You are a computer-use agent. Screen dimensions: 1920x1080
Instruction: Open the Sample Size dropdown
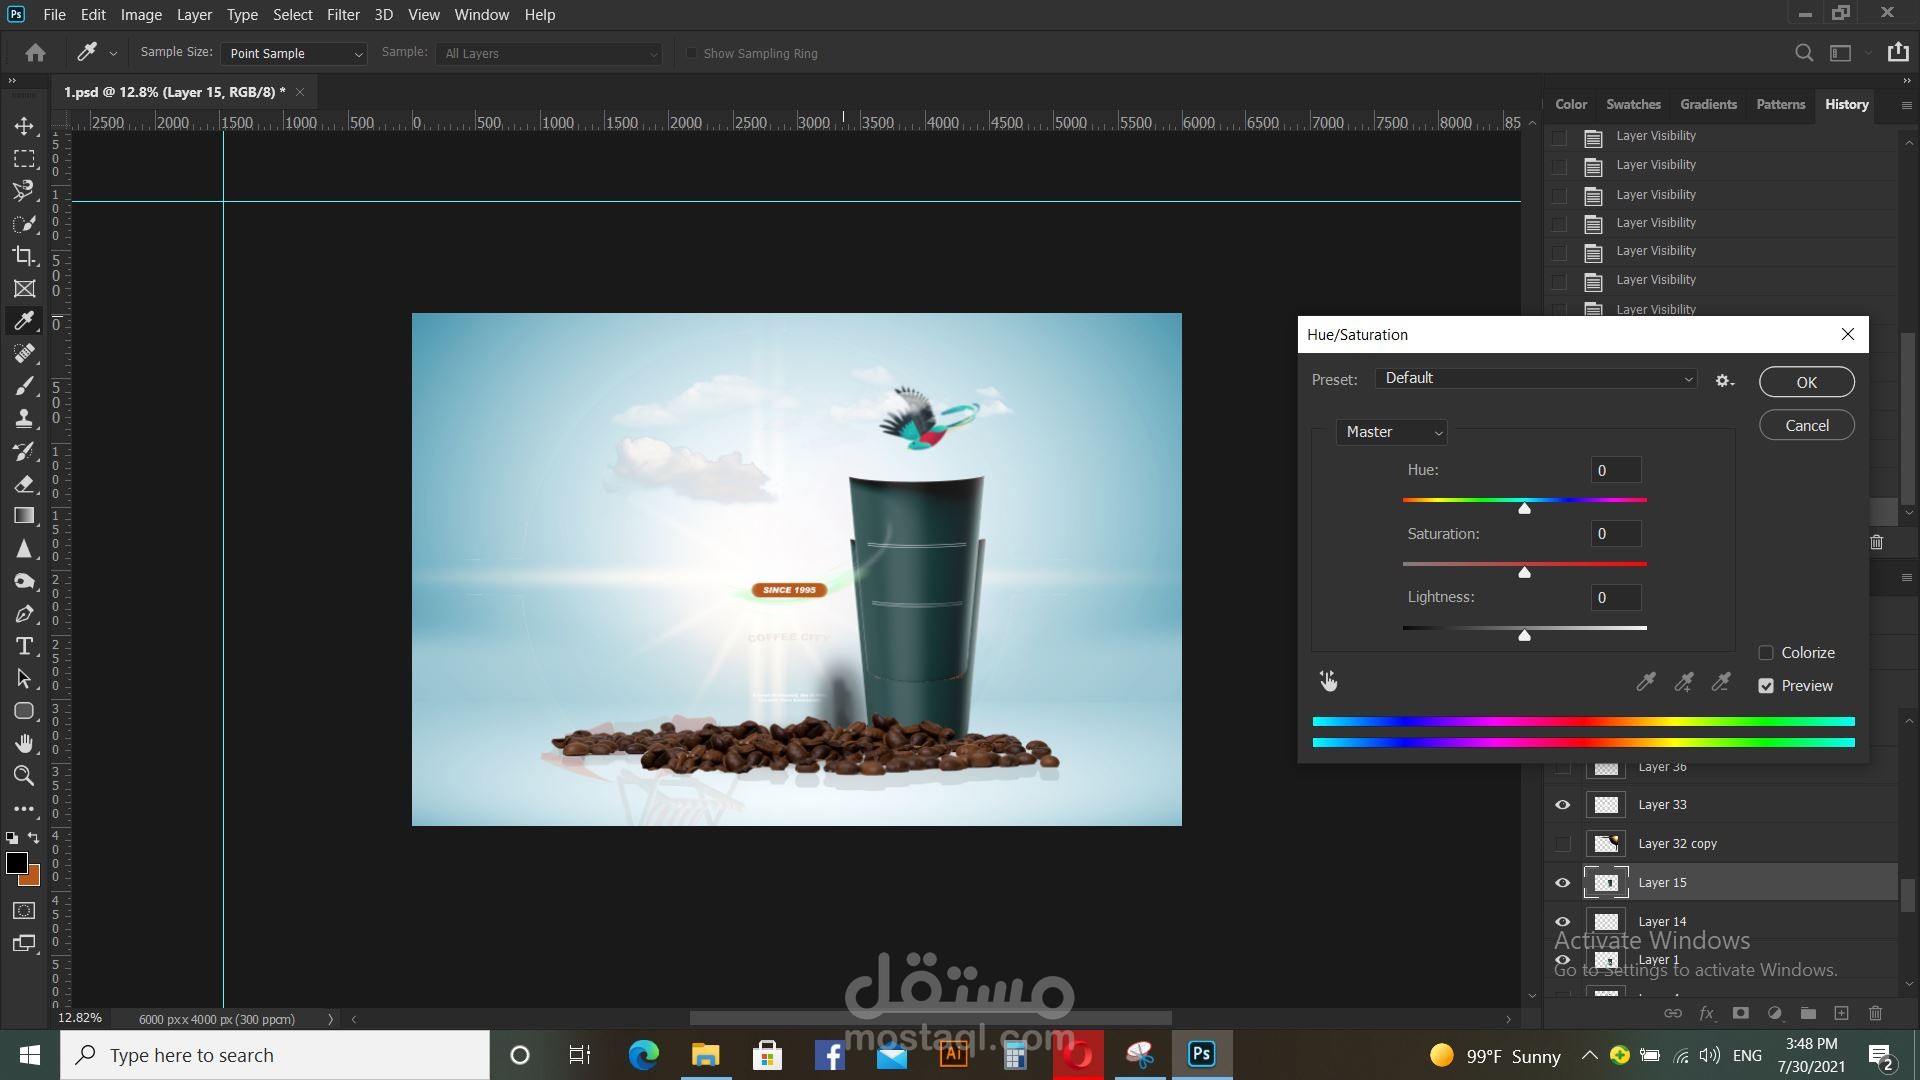coord(294,54)
